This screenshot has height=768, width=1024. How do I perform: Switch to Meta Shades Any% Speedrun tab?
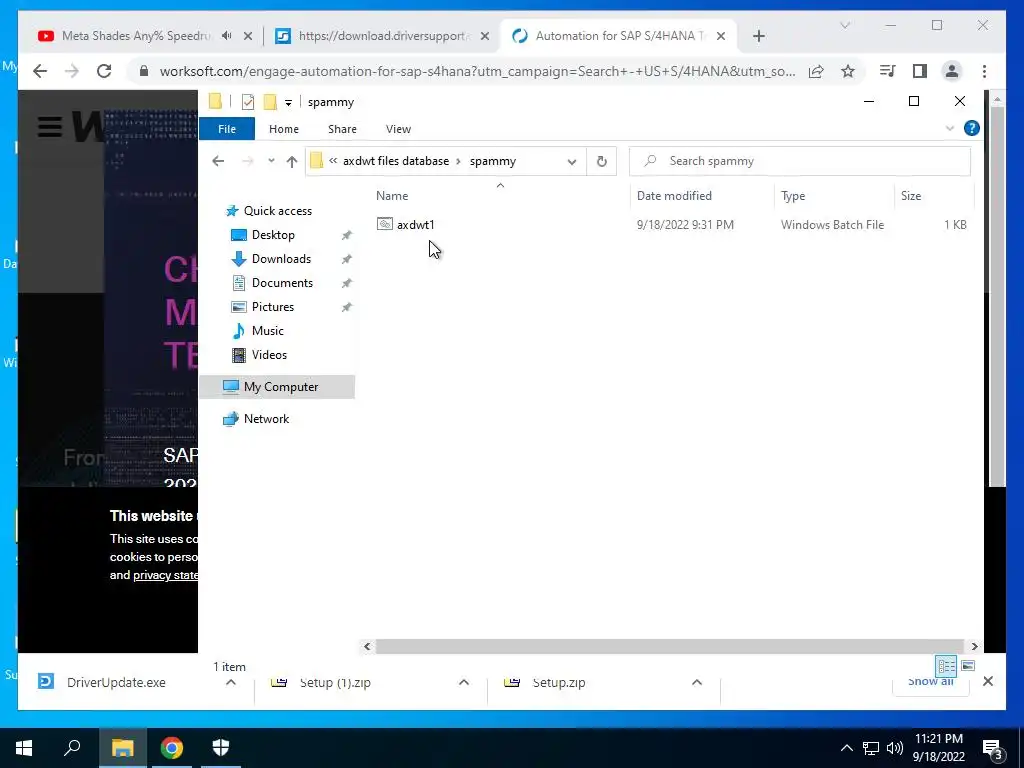coord(136,36)
